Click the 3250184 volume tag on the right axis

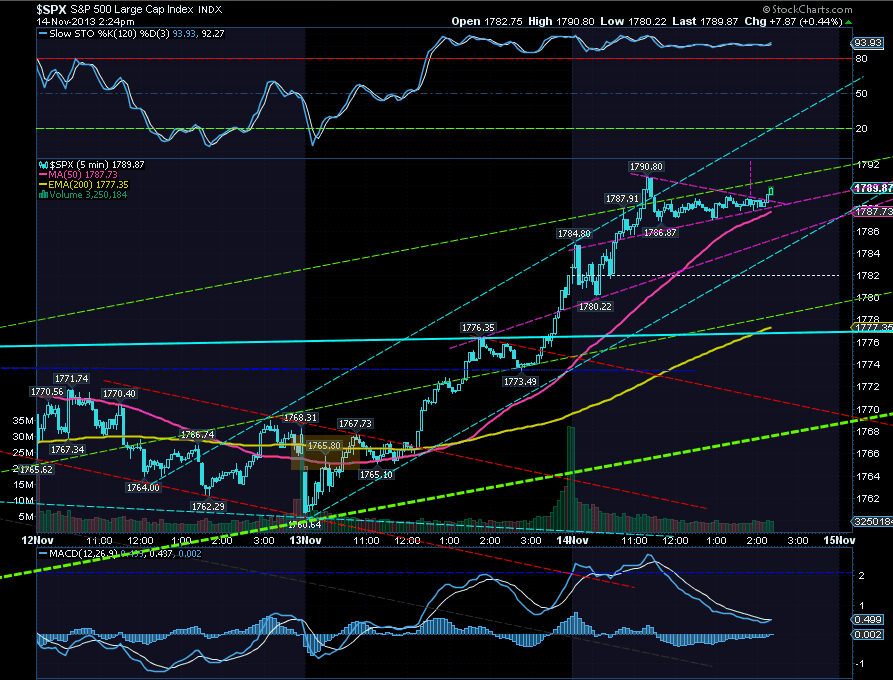pyautogui.click(x=872, y=522)
